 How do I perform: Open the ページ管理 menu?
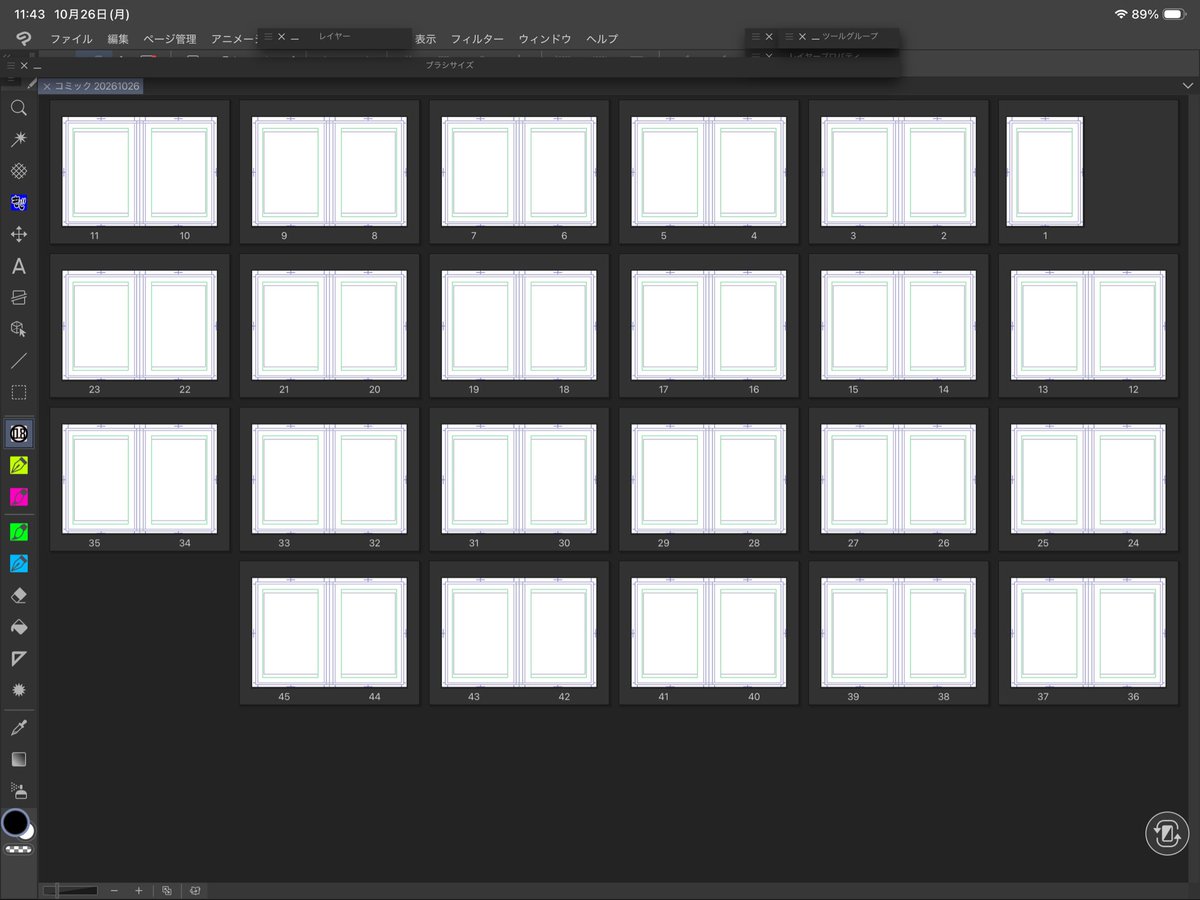click(170, 39)
